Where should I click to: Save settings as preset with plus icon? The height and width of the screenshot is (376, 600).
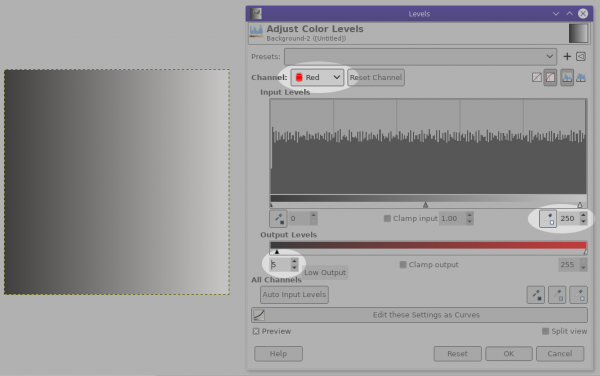(567, 57)
